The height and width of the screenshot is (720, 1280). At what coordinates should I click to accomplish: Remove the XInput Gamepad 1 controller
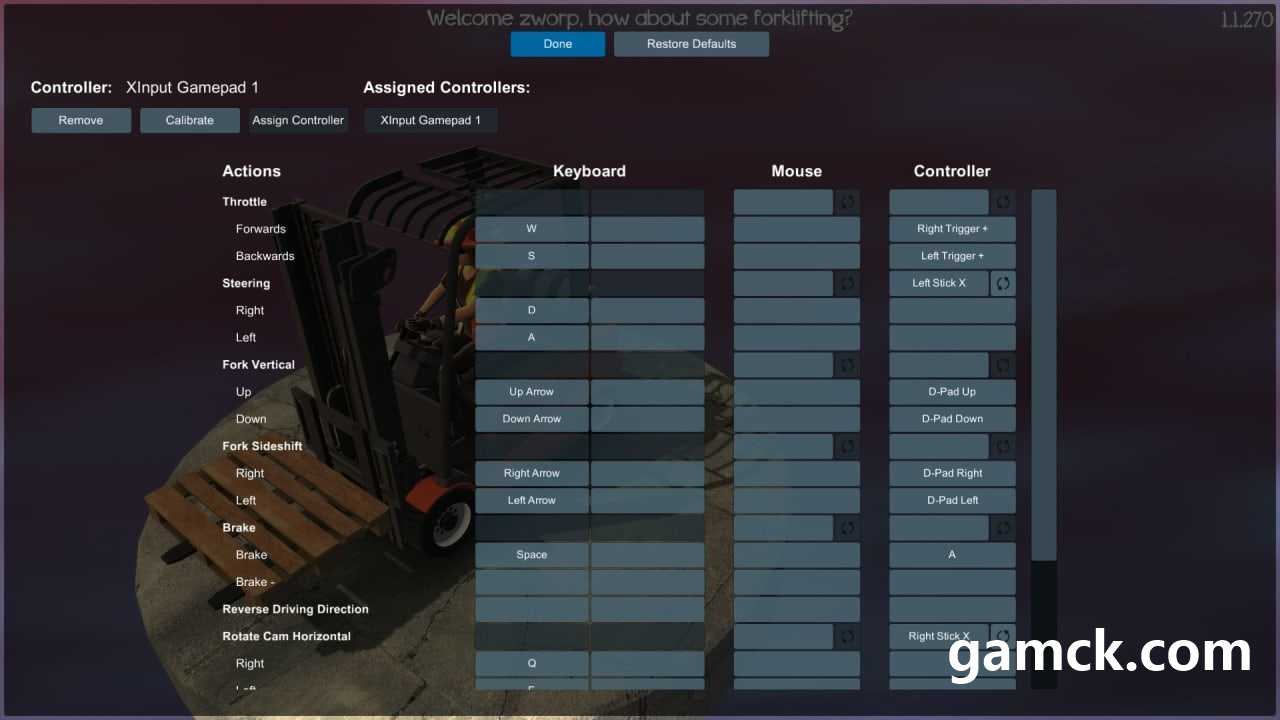81,120
